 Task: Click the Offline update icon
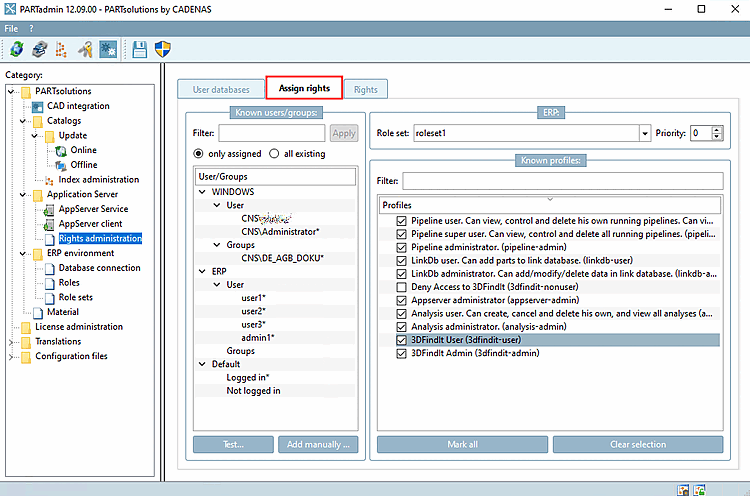[61, 165]
